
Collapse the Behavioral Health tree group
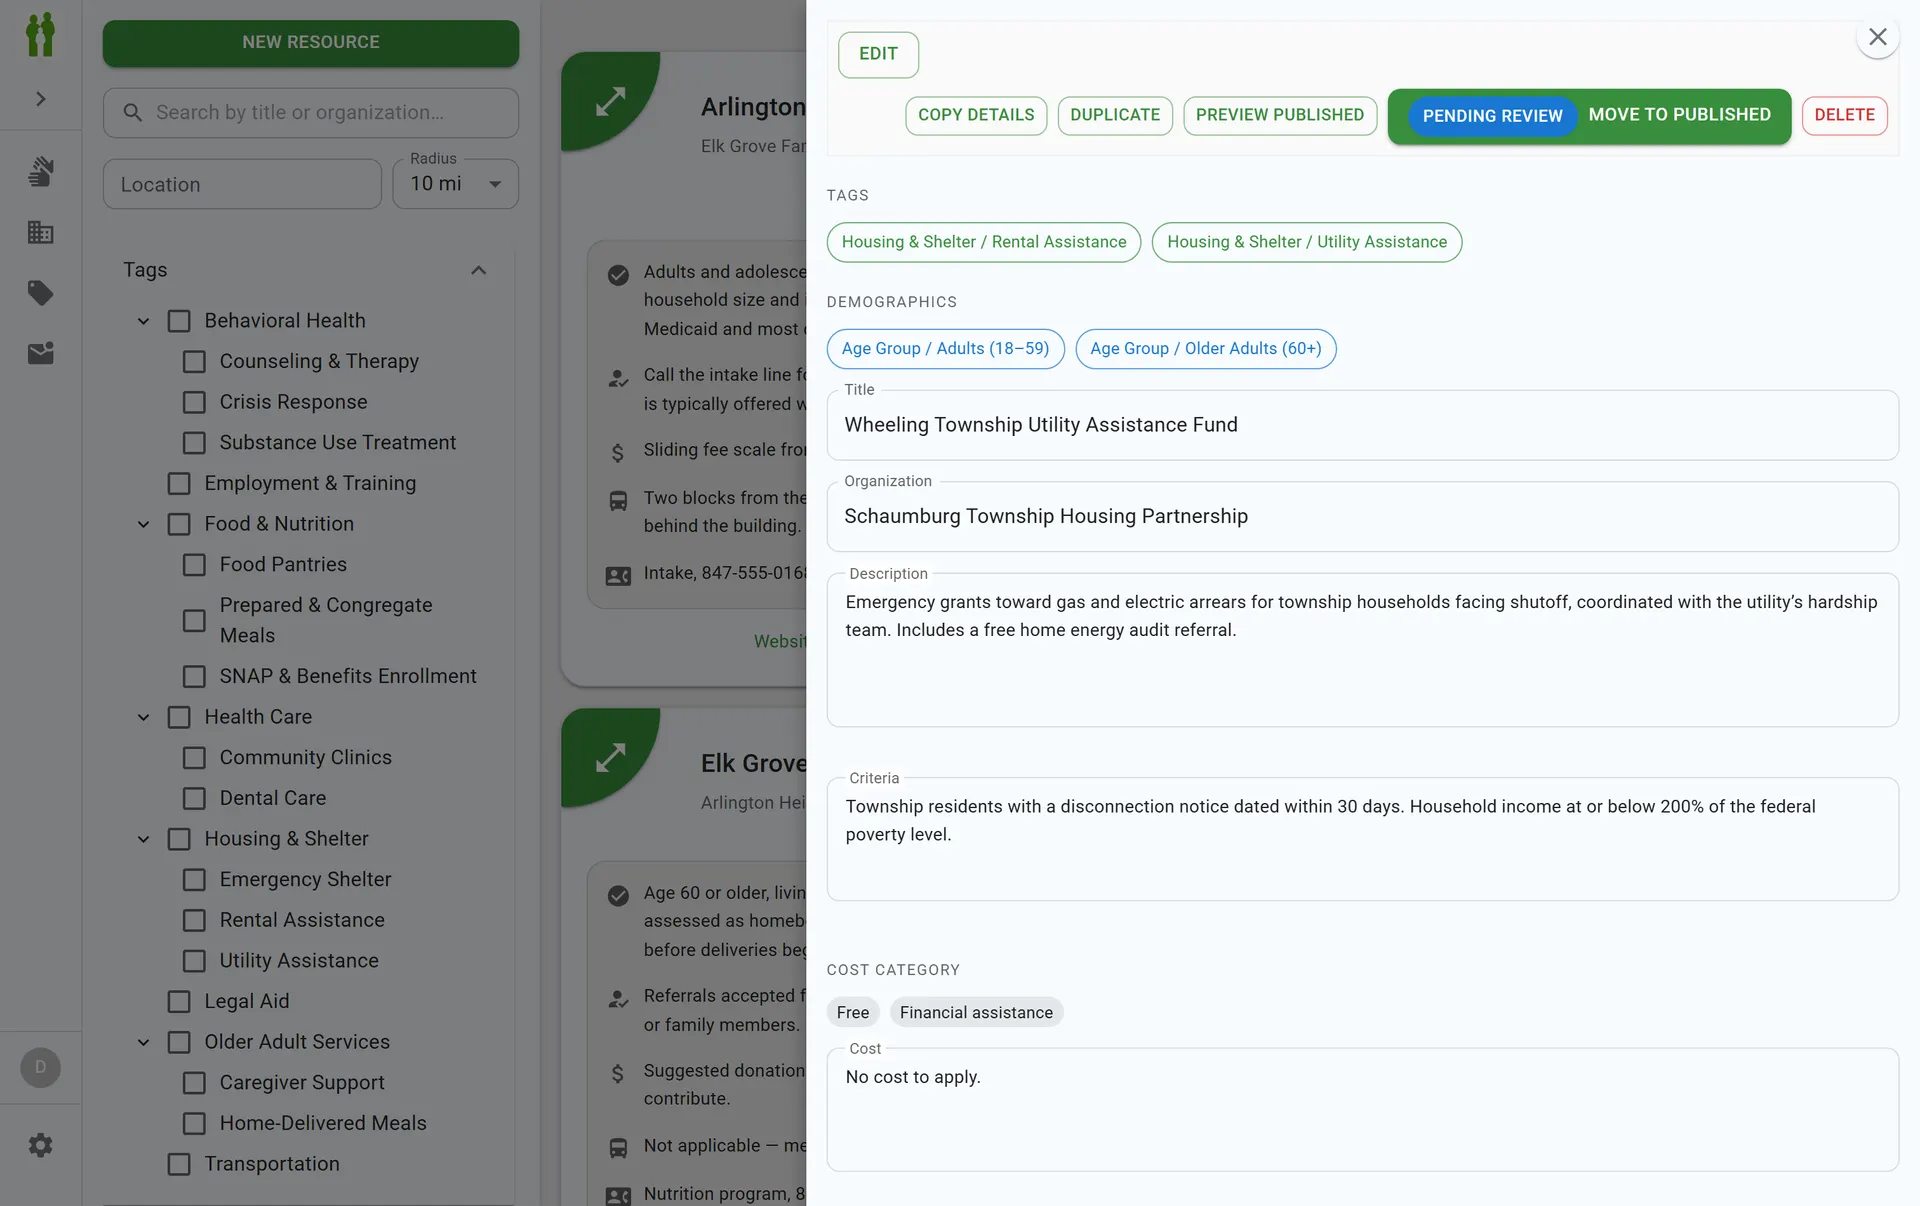(143, 321)
